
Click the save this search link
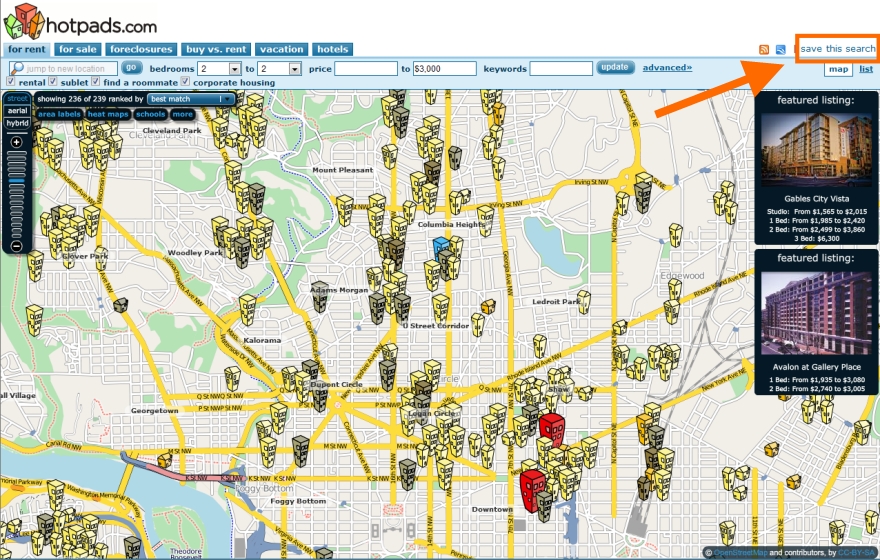pos(838,48)
